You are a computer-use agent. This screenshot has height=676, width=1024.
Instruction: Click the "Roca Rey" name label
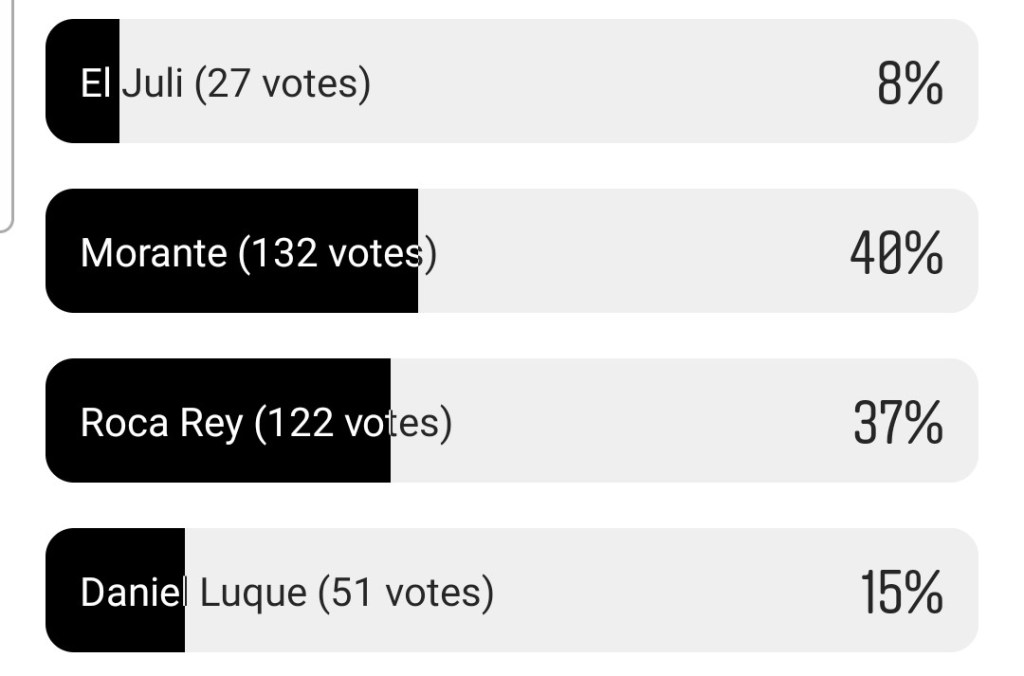161,423
